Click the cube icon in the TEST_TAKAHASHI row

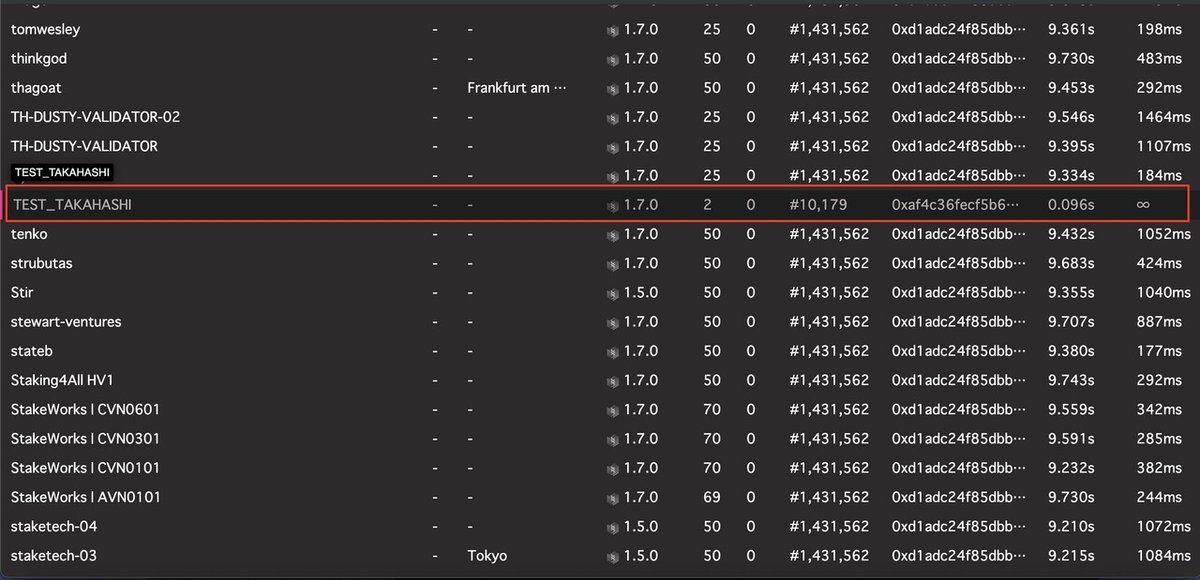click(x=613, y=205)
